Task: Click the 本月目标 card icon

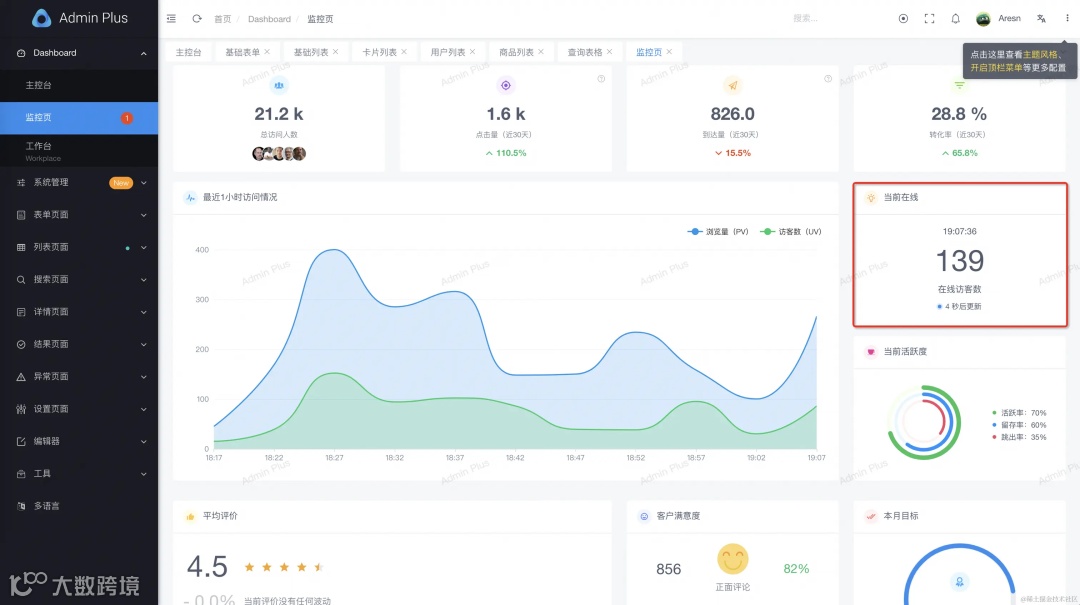Action: (871, 516)
